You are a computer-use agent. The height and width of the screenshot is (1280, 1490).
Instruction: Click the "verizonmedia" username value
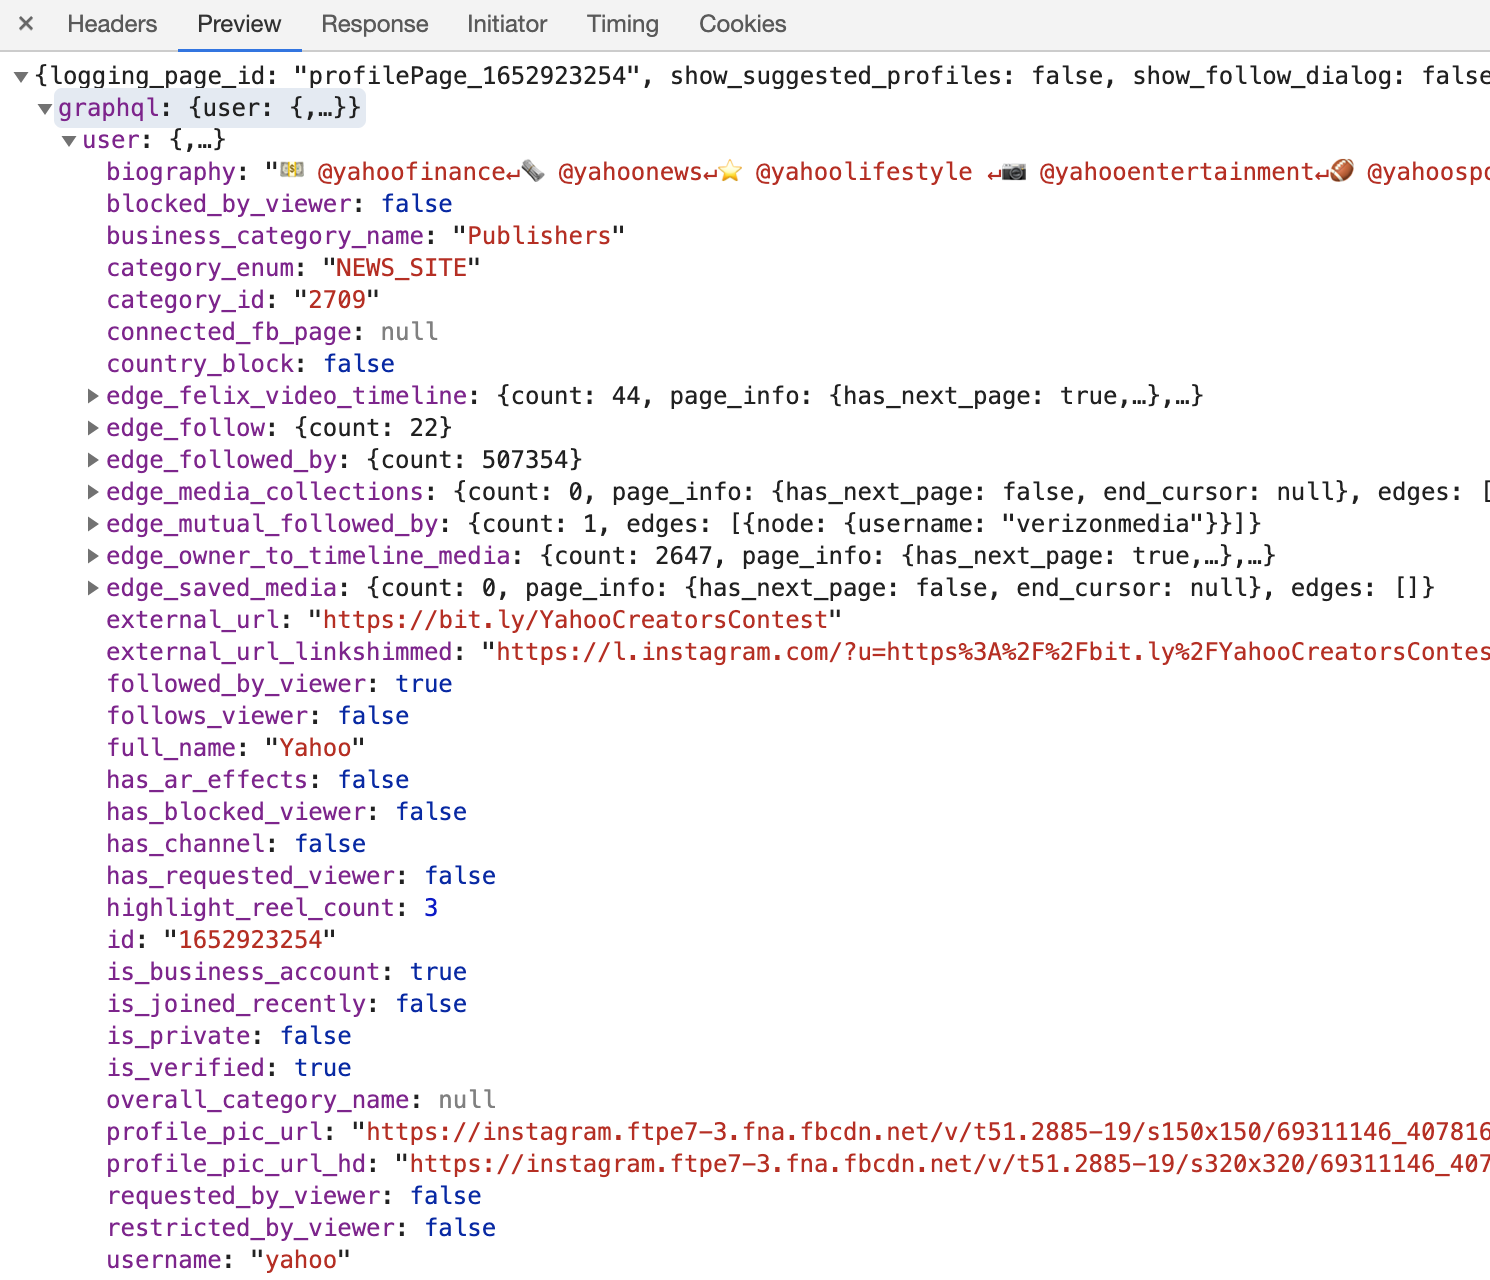1103,524
